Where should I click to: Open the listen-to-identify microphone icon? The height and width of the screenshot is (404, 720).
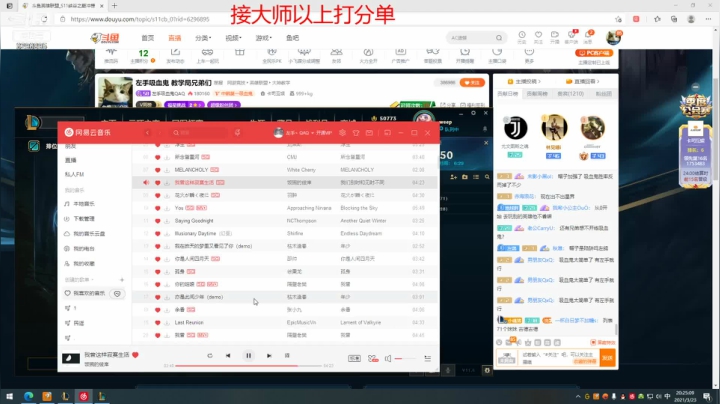tap(237, 133)
